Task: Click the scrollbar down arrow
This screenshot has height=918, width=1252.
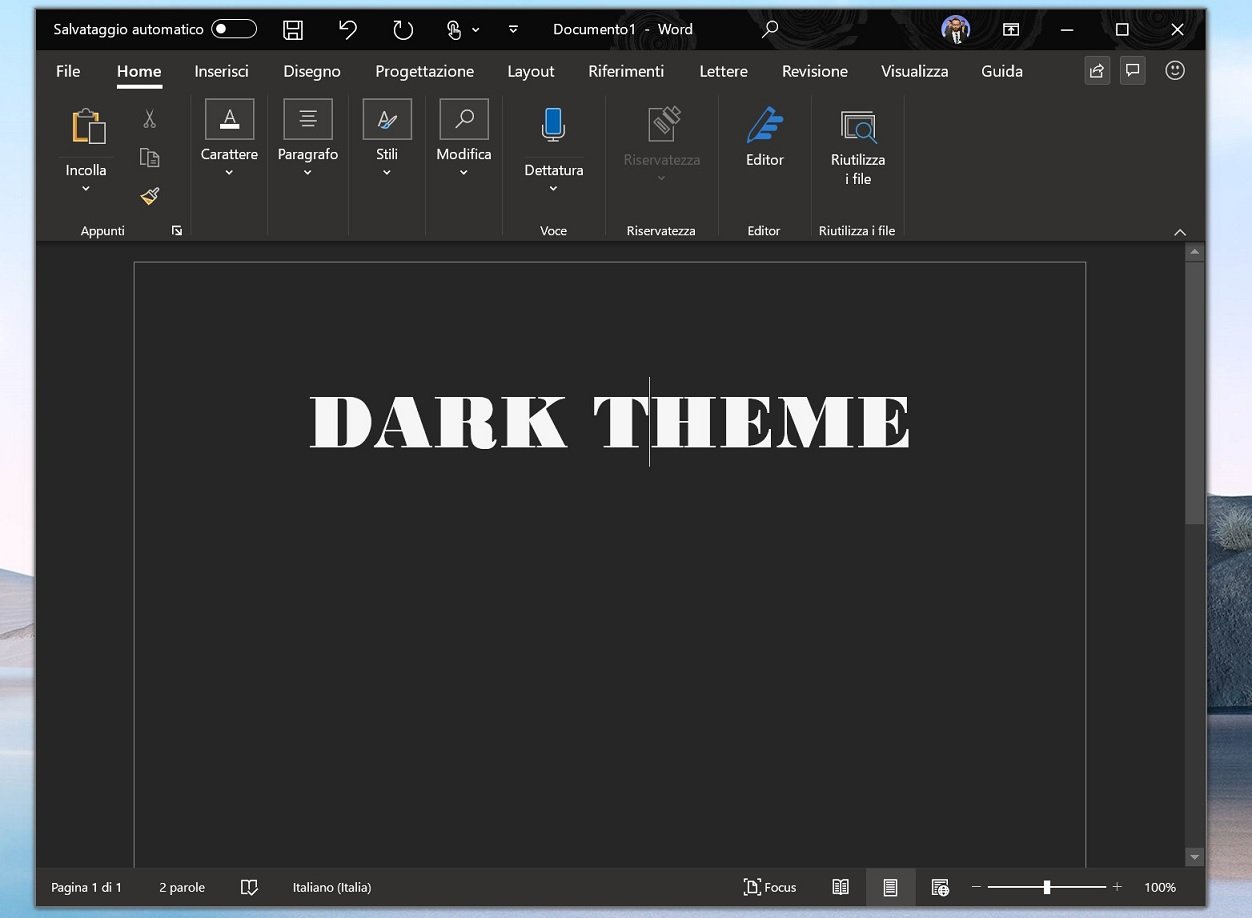Action: pos(1194,856)
